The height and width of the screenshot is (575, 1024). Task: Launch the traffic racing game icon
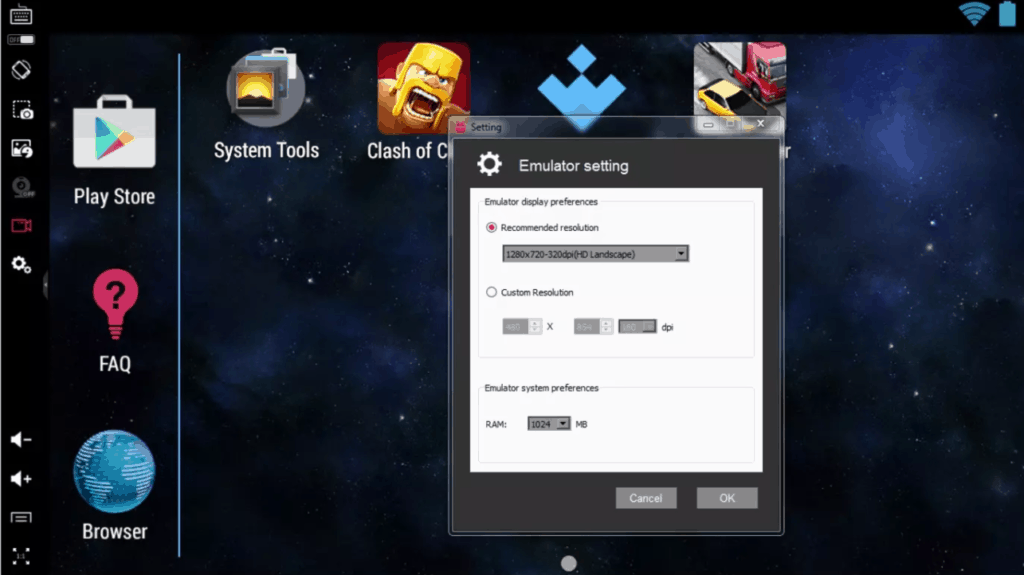coord(740,80)
